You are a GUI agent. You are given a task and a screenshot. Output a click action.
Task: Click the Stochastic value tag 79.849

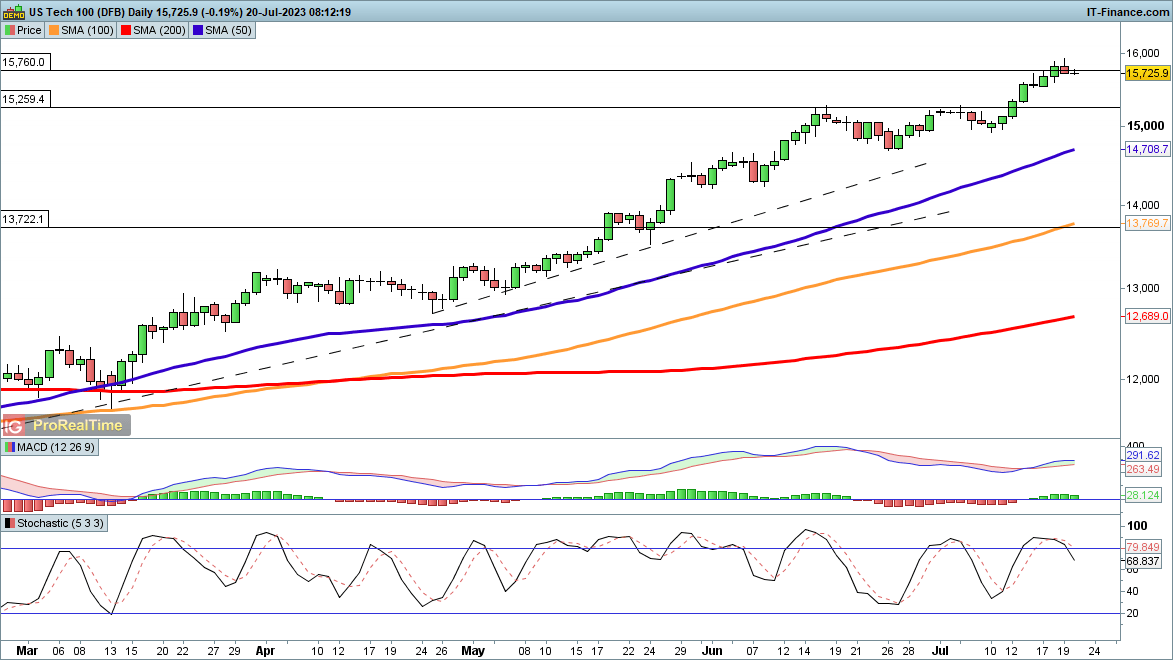(x=1143, y=547)
